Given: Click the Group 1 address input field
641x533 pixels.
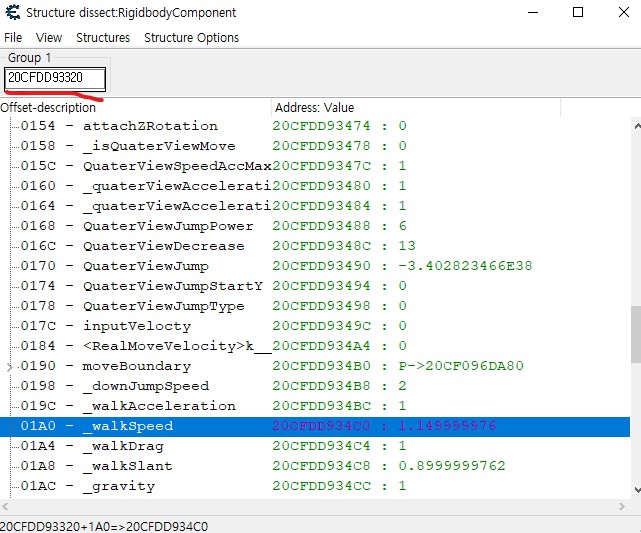Looking at the screenshot, I should (55, 77).
